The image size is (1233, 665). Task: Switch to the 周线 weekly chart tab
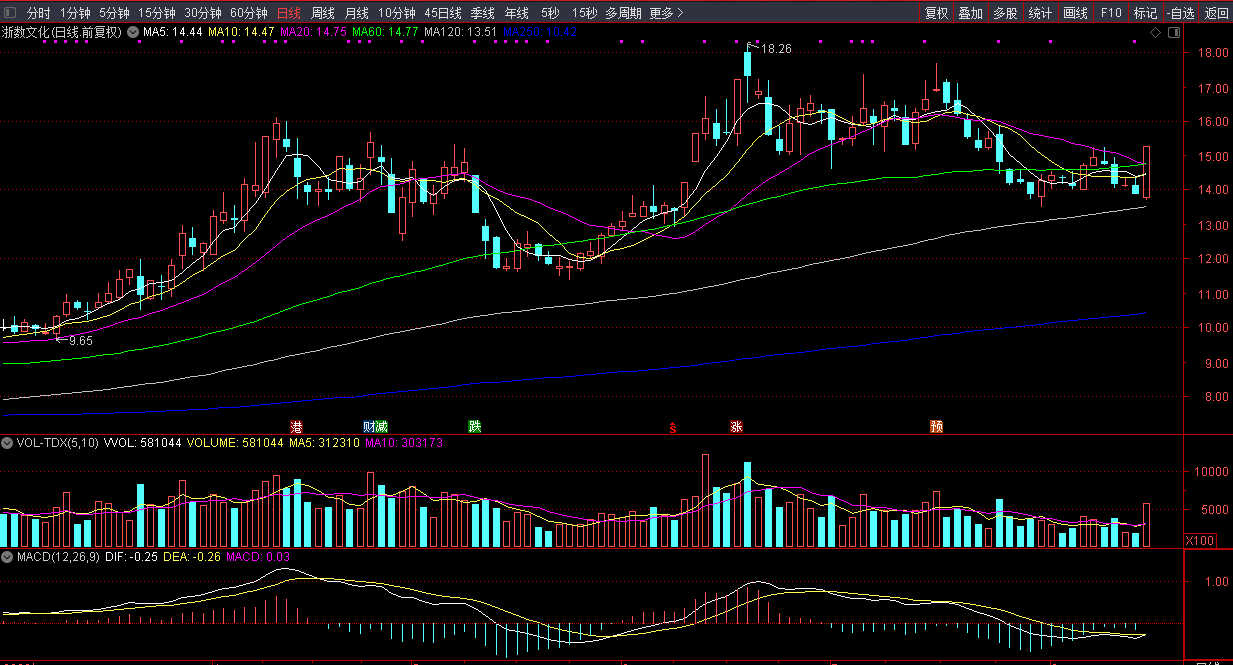click(323, 13)
